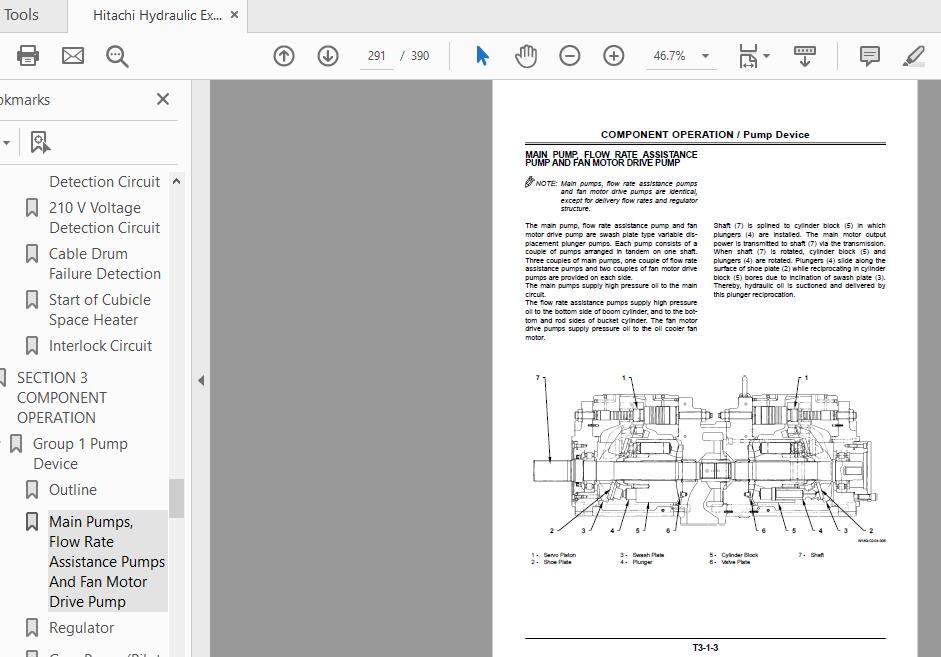Open the Email document icon
This screenshot has width=941, height=657.
(x=72, y=55)
